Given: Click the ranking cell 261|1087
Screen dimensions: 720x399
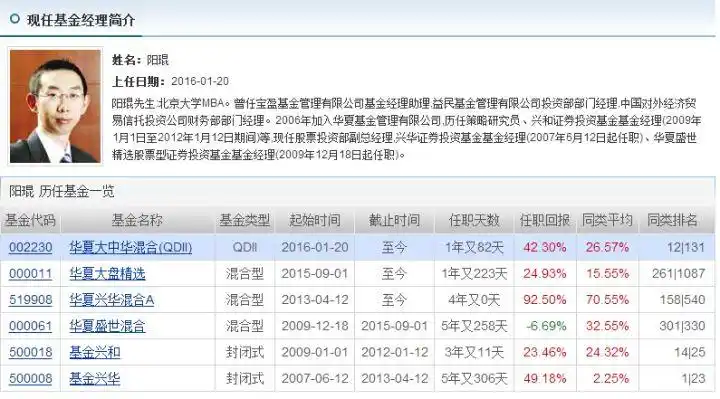Looking at the screenshot, I should click(679, 274).
